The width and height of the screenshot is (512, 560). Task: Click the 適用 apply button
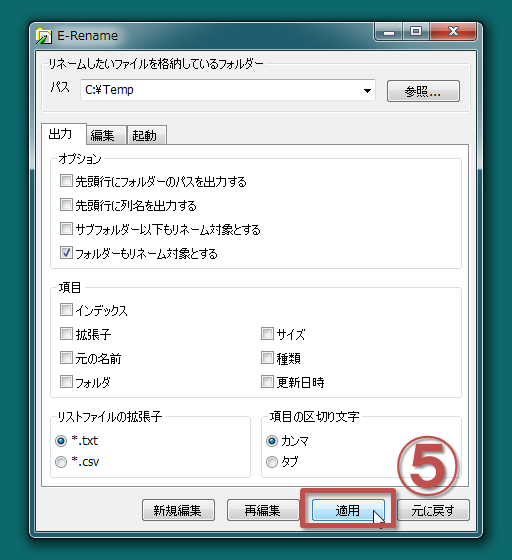(x=348, y=510)
